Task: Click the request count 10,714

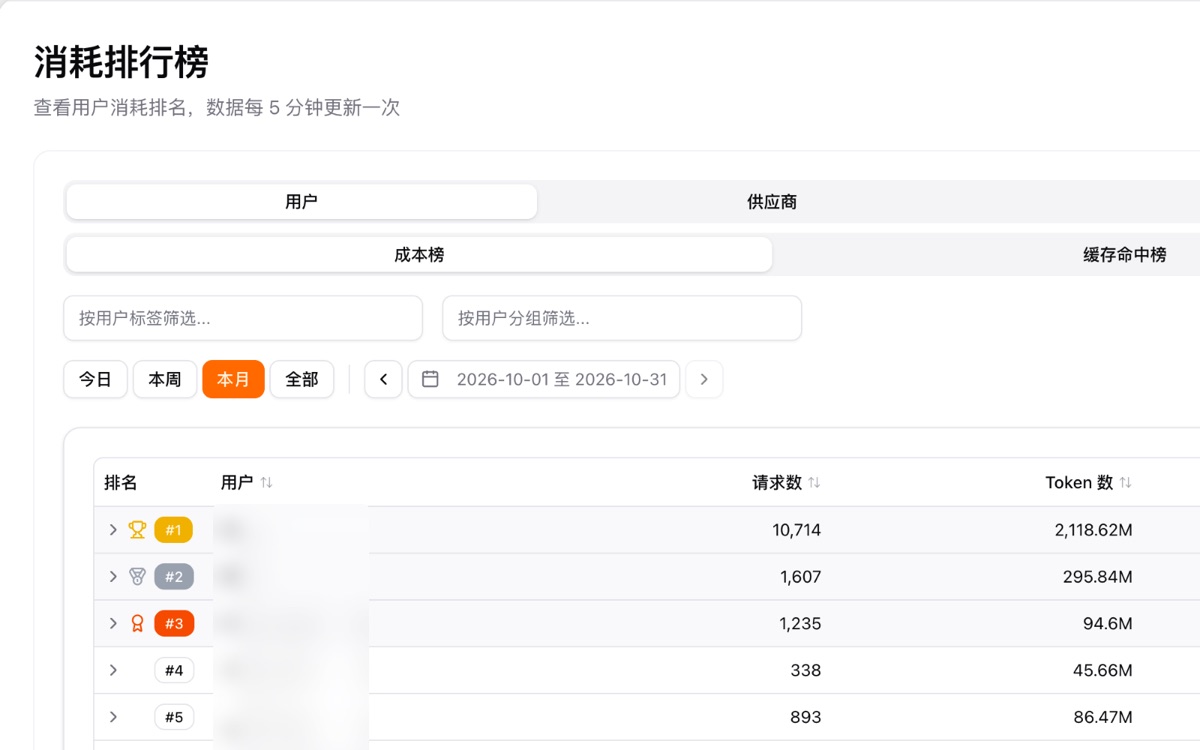Action: pyautogui.click(x=796, y=530)
